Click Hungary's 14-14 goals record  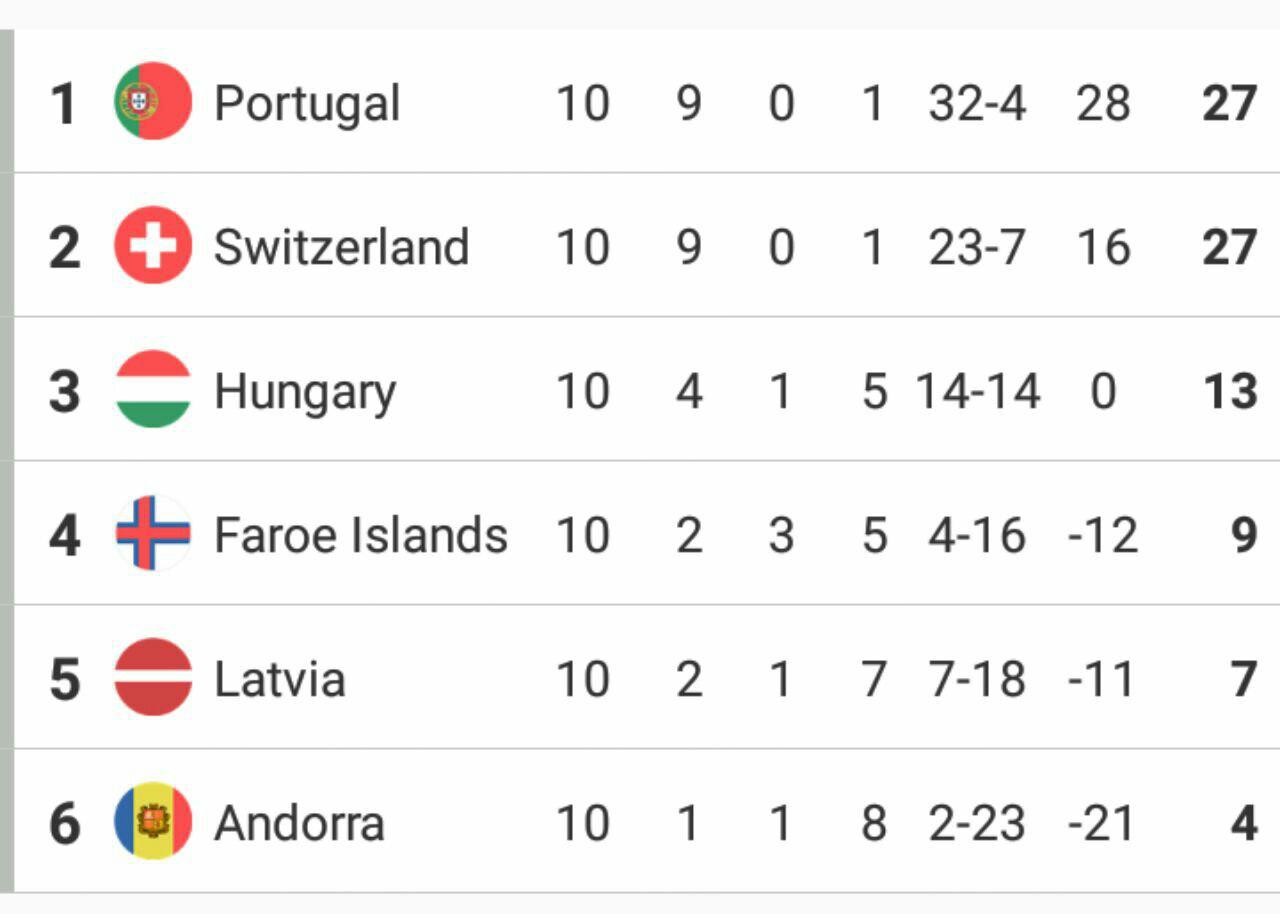click(x=978, y=391)
